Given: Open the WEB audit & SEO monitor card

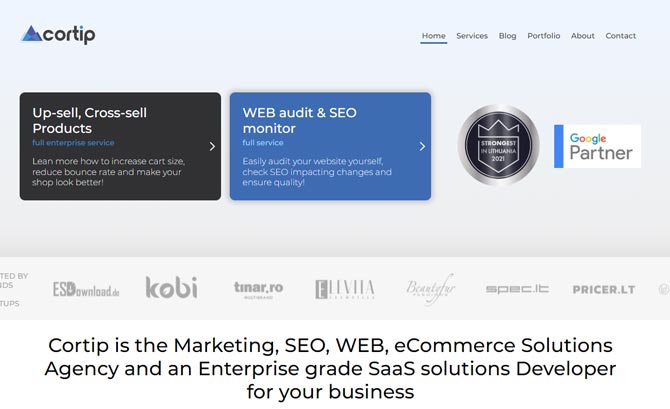Looking at the screenshot, I should [x=330, y=146].
